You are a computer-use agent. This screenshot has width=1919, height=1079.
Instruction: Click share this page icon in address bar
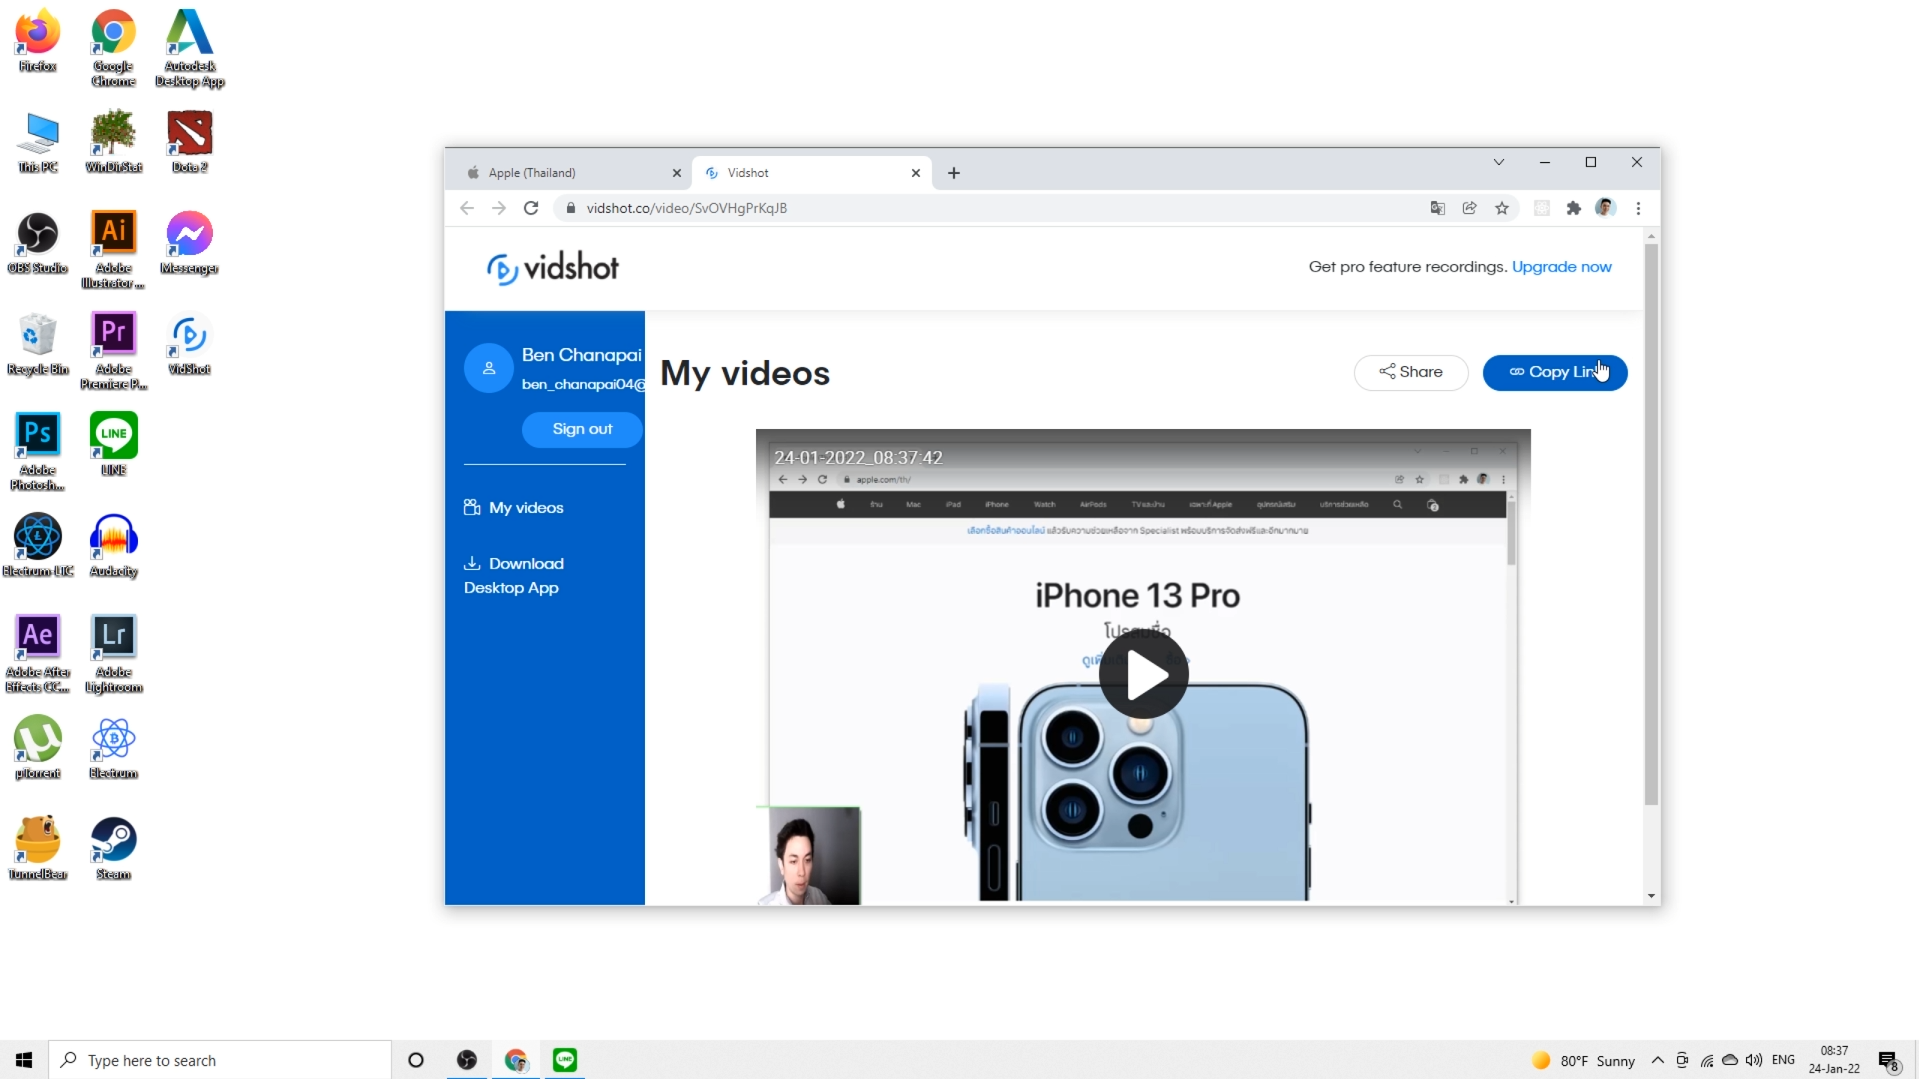[x=1469, y=208]
